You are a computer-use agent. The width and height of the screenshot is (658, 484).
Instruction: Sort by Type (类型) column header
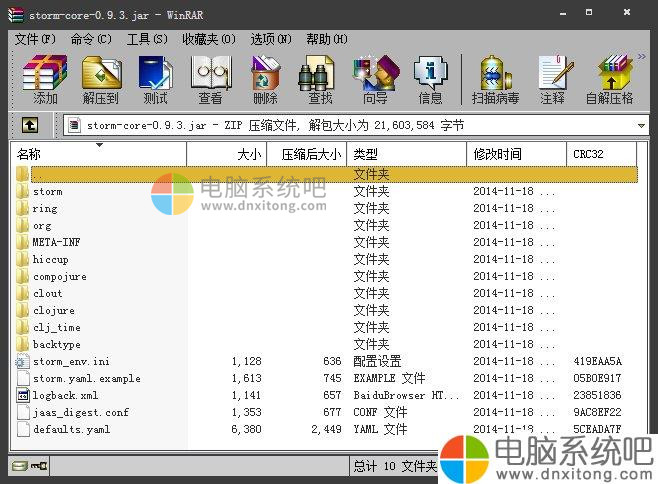(x=407, y=154)
